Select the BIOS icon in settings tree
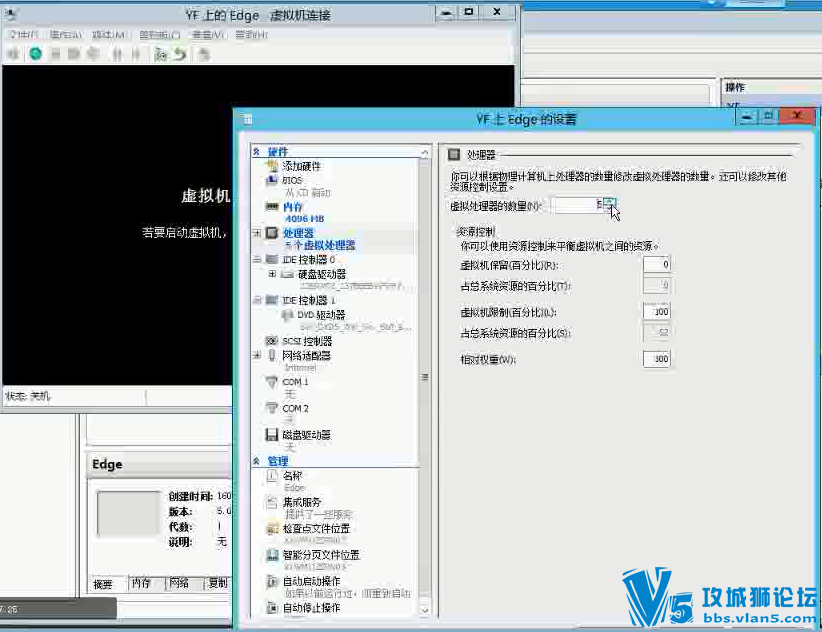 pos(272,180)
